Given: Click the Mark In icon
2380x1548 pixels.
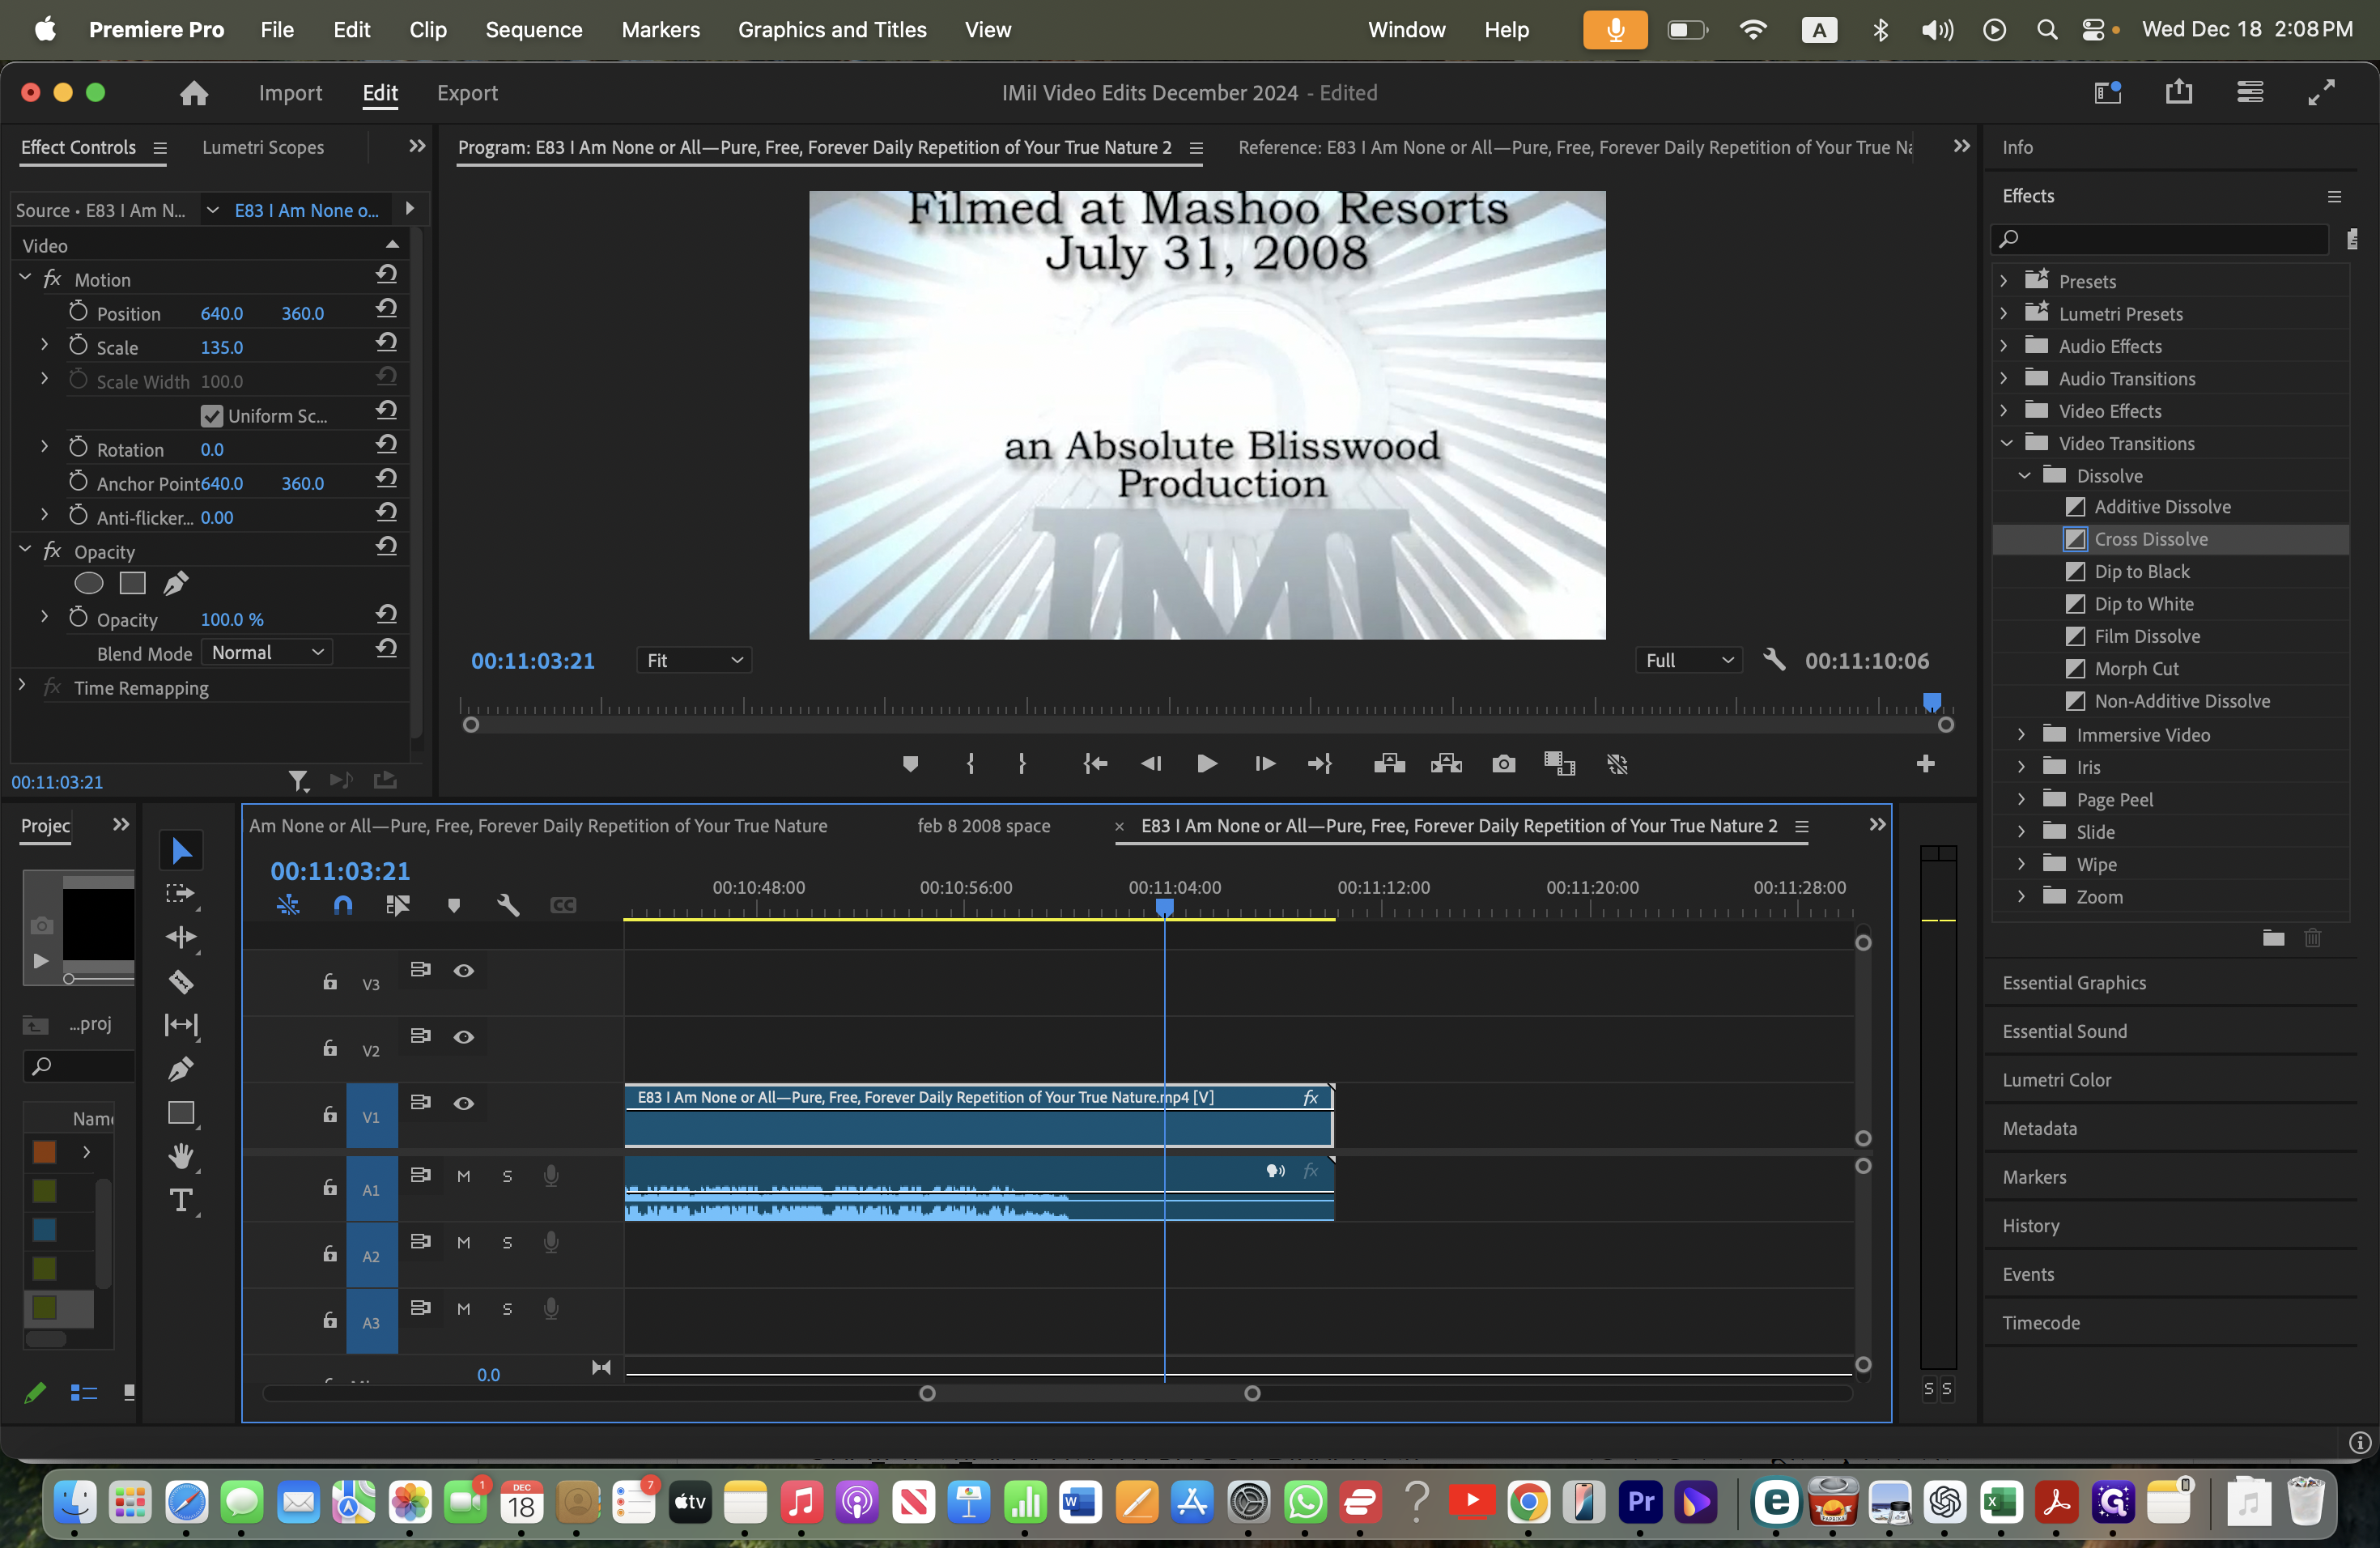Looking at the screenshot, I should coord(970,764).
